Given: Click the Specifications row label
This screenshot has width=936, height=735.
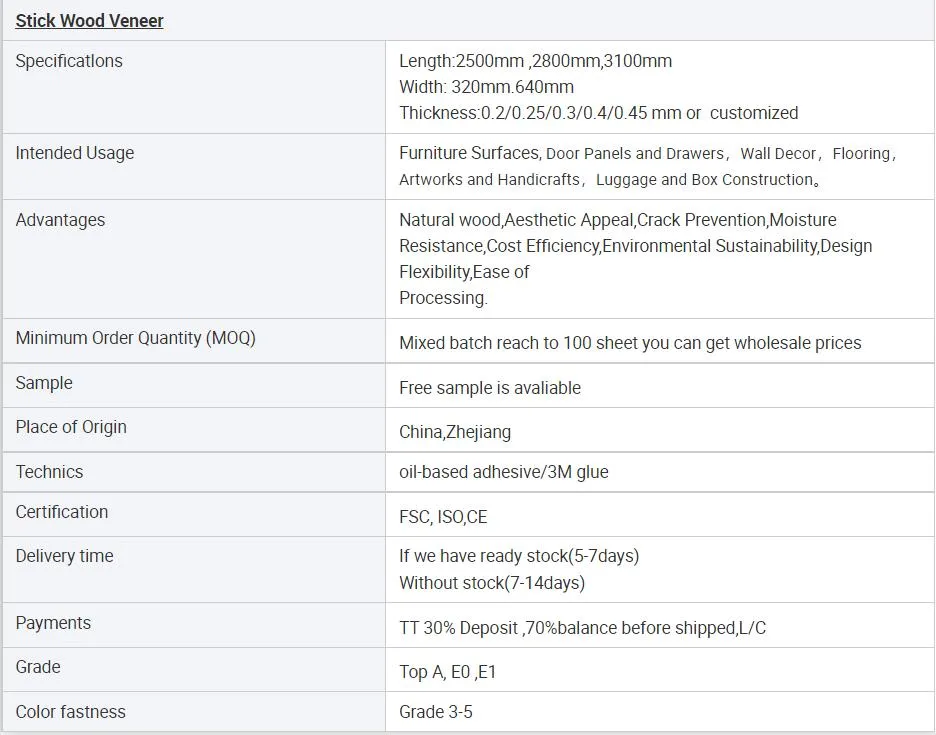Looking at the screenshot, I should pyautogui.click(x=69, y=61).
